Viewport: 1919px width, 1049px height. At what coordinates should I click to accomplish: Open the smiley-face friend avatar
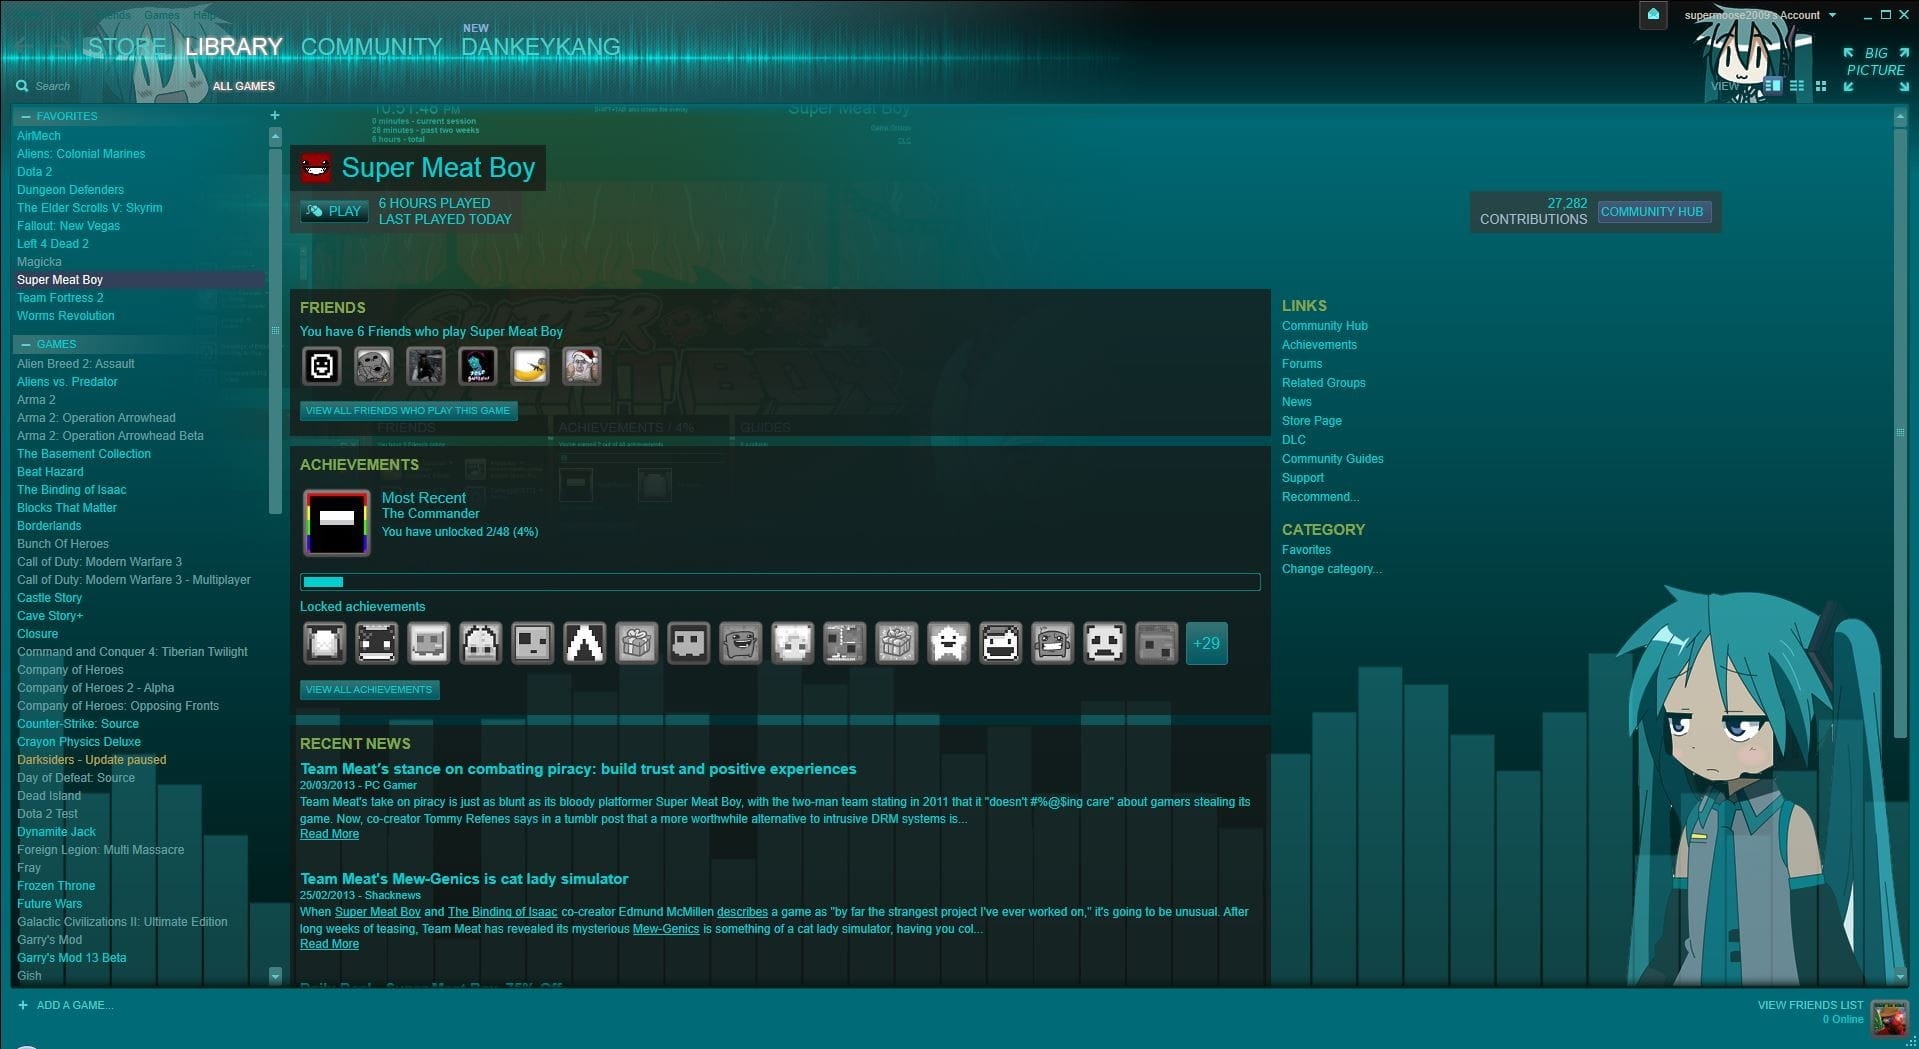321,366
